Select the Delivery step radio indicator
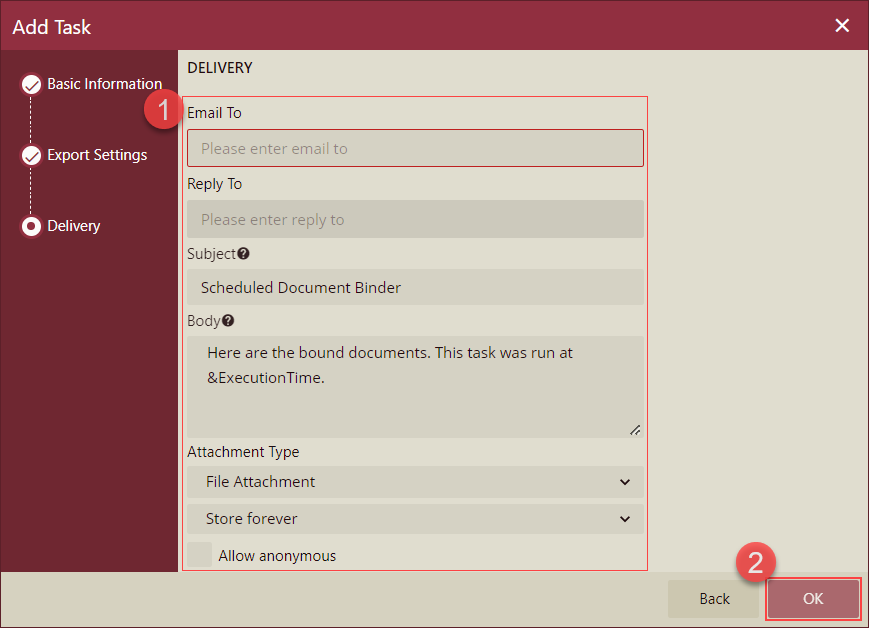 31,226
